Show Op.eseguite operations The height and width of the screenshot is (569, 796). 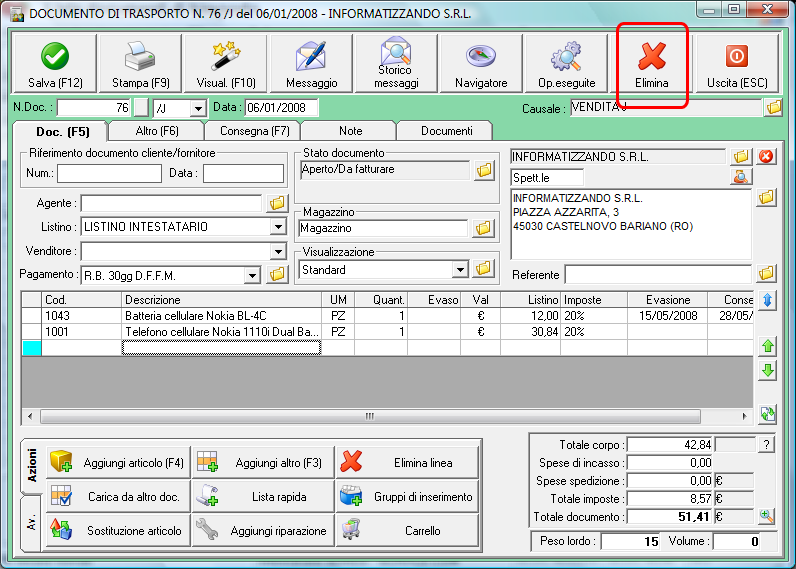[567, 63]
